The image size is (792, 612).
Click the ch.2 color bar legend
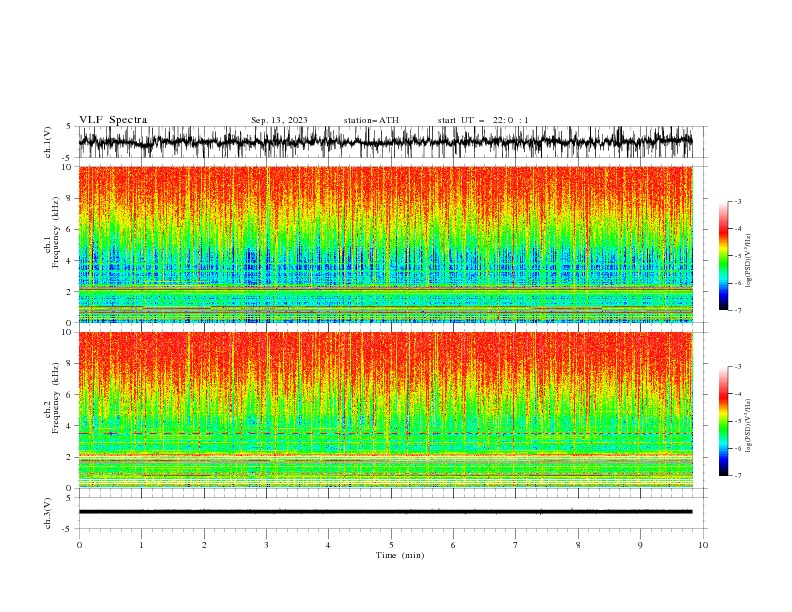point(724,421)
